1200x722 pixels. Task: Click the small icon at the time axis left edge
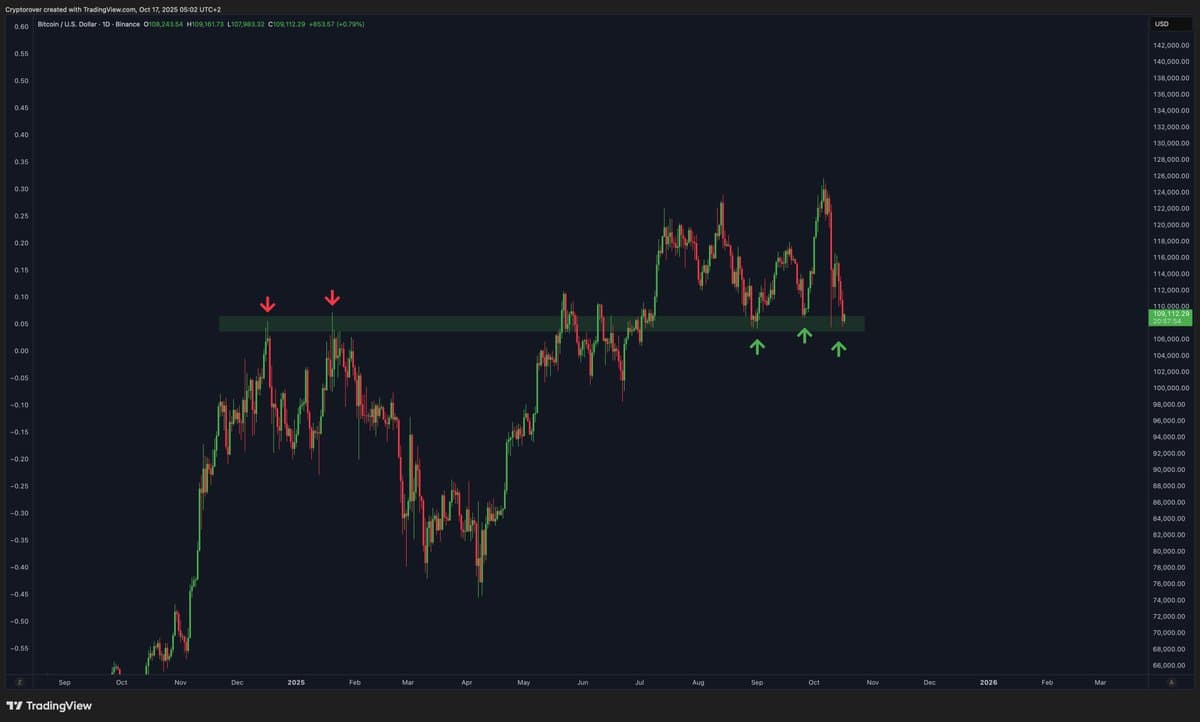click(22, 681)
